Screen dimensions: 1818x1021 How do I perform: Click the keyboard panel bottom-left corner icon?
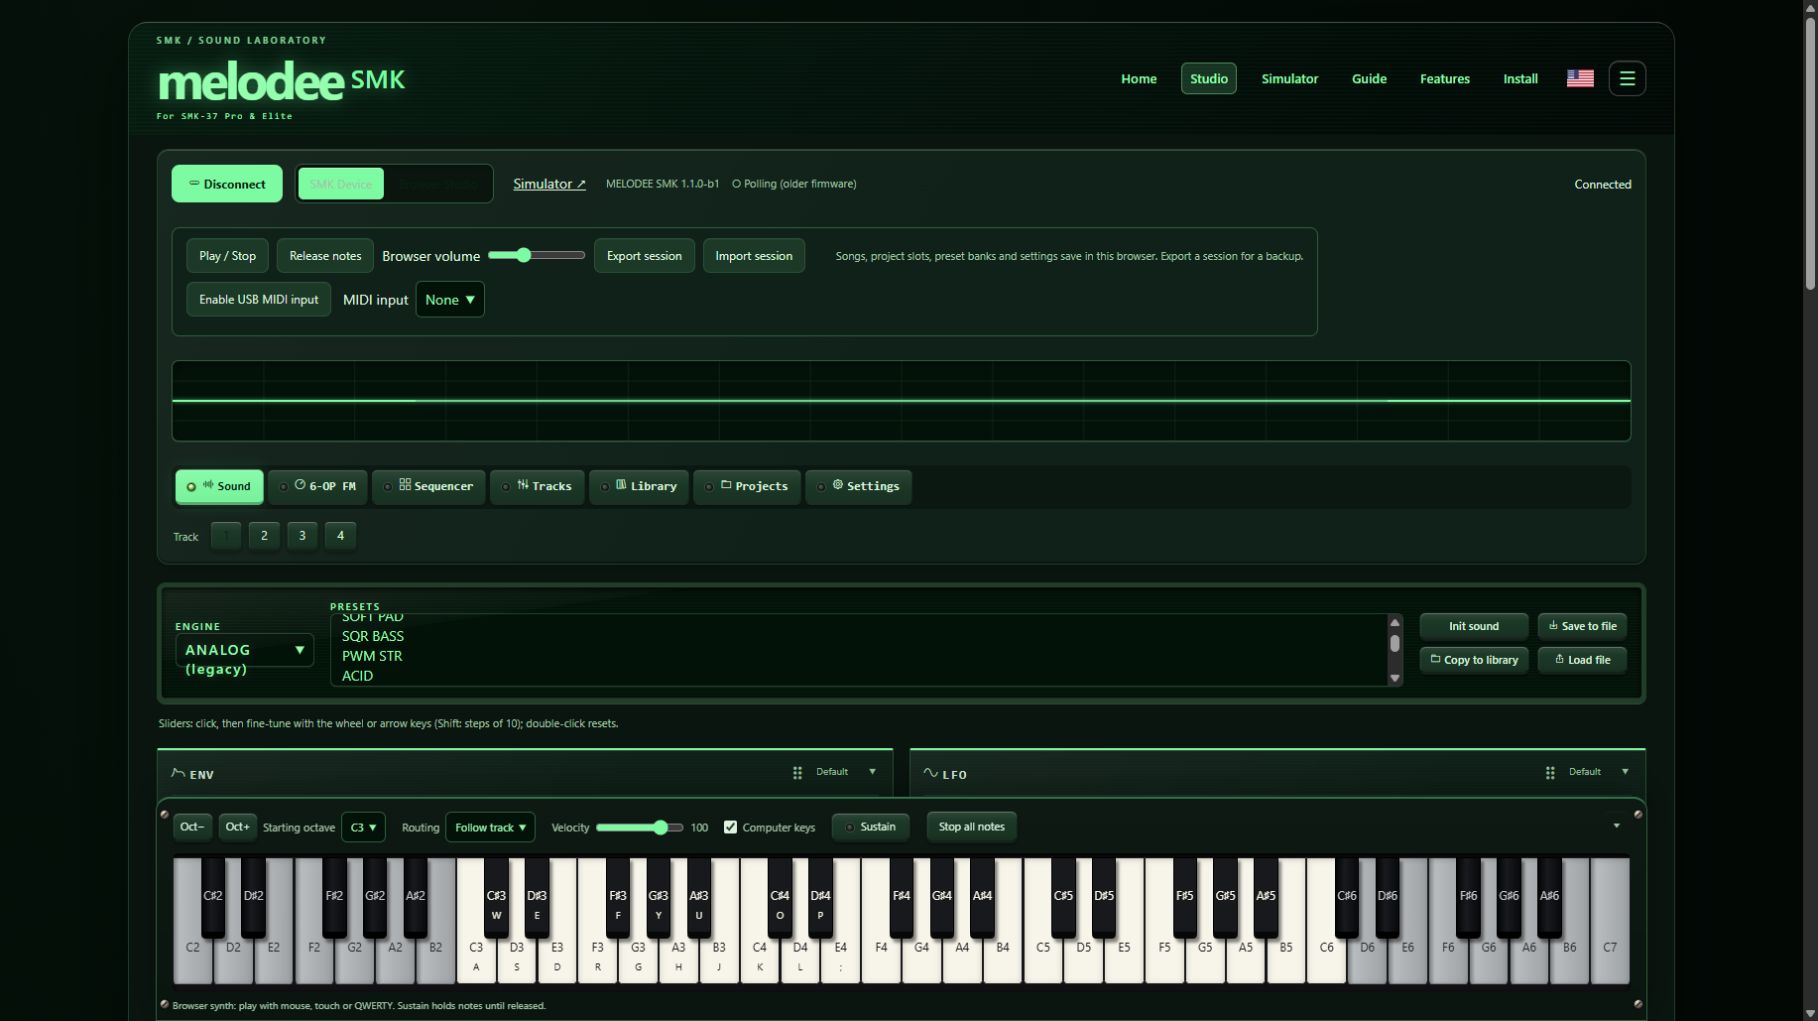165,1004
